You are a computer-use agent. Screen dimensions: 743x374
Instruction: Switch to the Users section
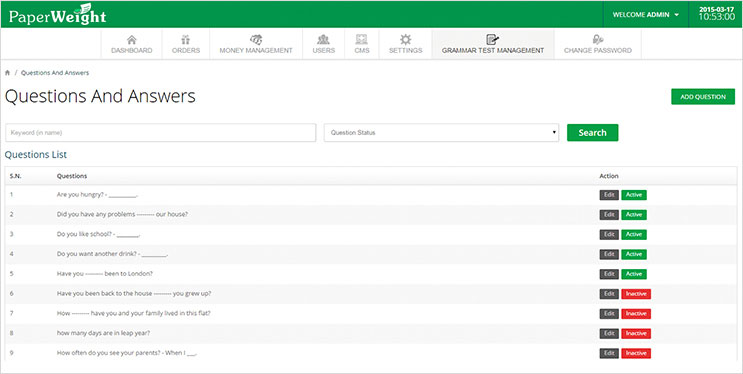pos(324,44)
